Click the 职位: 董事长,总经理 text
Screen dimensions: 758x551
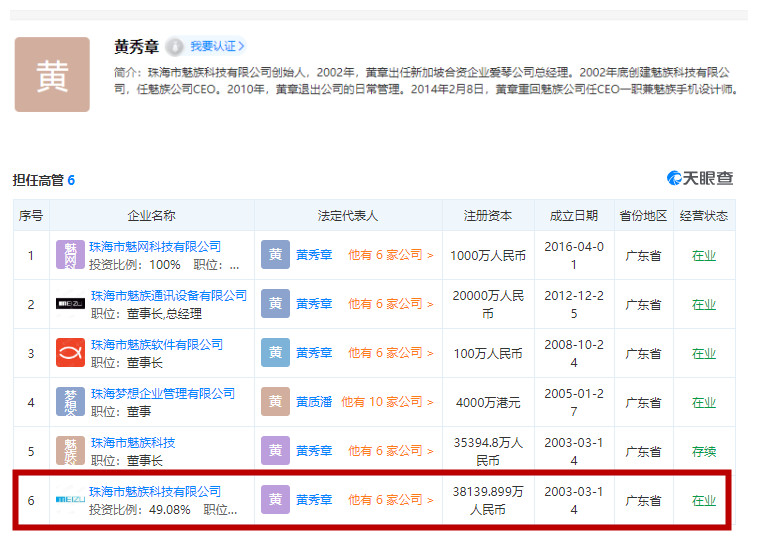(x=146, y=314)
